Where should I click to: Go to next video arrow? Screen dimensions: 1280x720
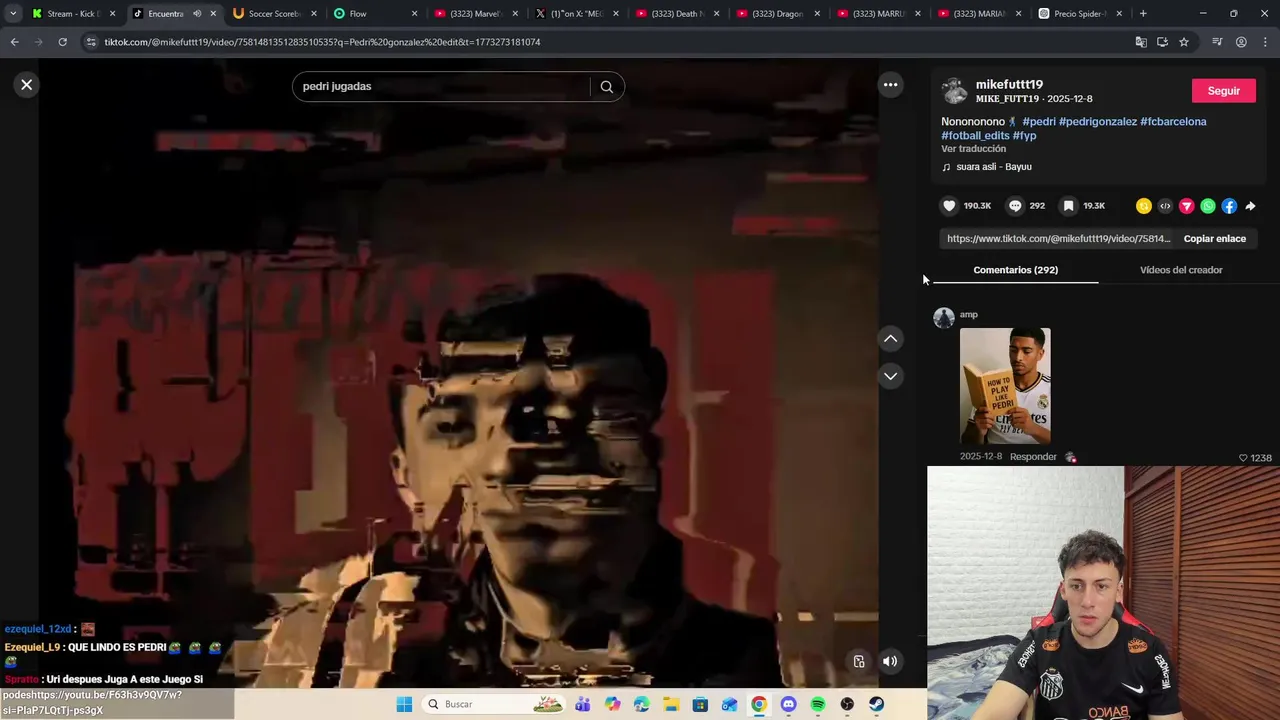coord(890,376)
